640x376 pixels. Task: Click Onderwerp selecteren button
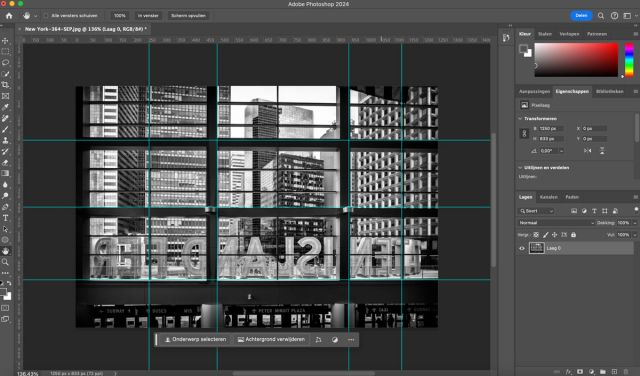pyautogui.click(x=195, y=340)
